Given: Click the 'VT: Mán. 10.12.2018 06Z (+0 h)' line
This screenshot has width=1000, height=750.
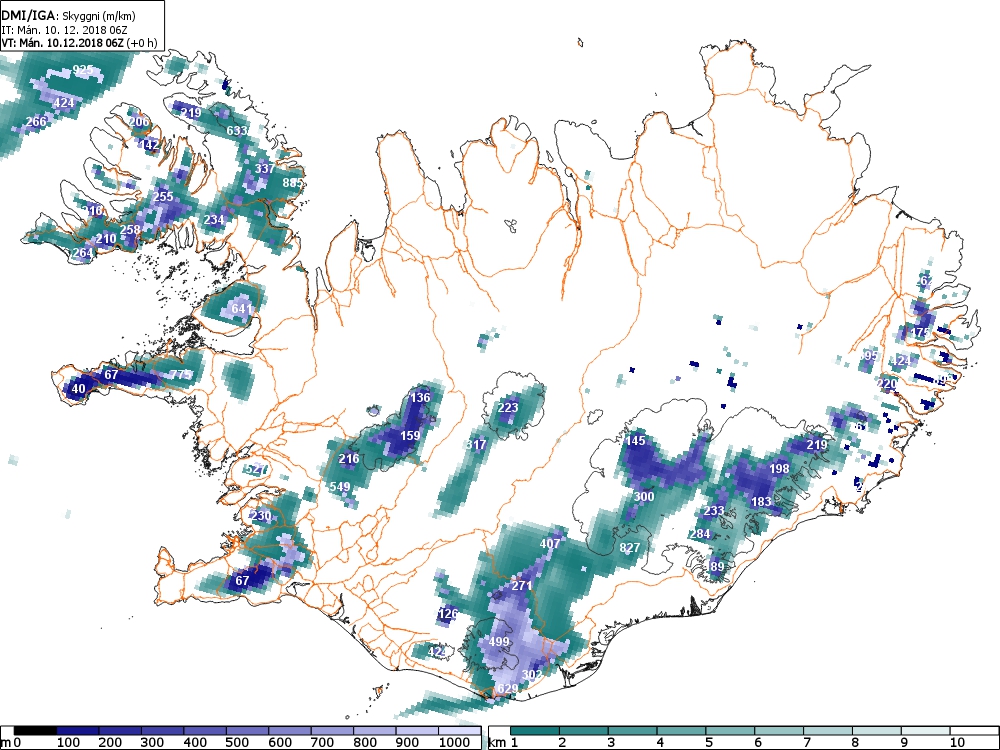Looking at the screenshot, I should pyautogui.click(x=78, y=43).
